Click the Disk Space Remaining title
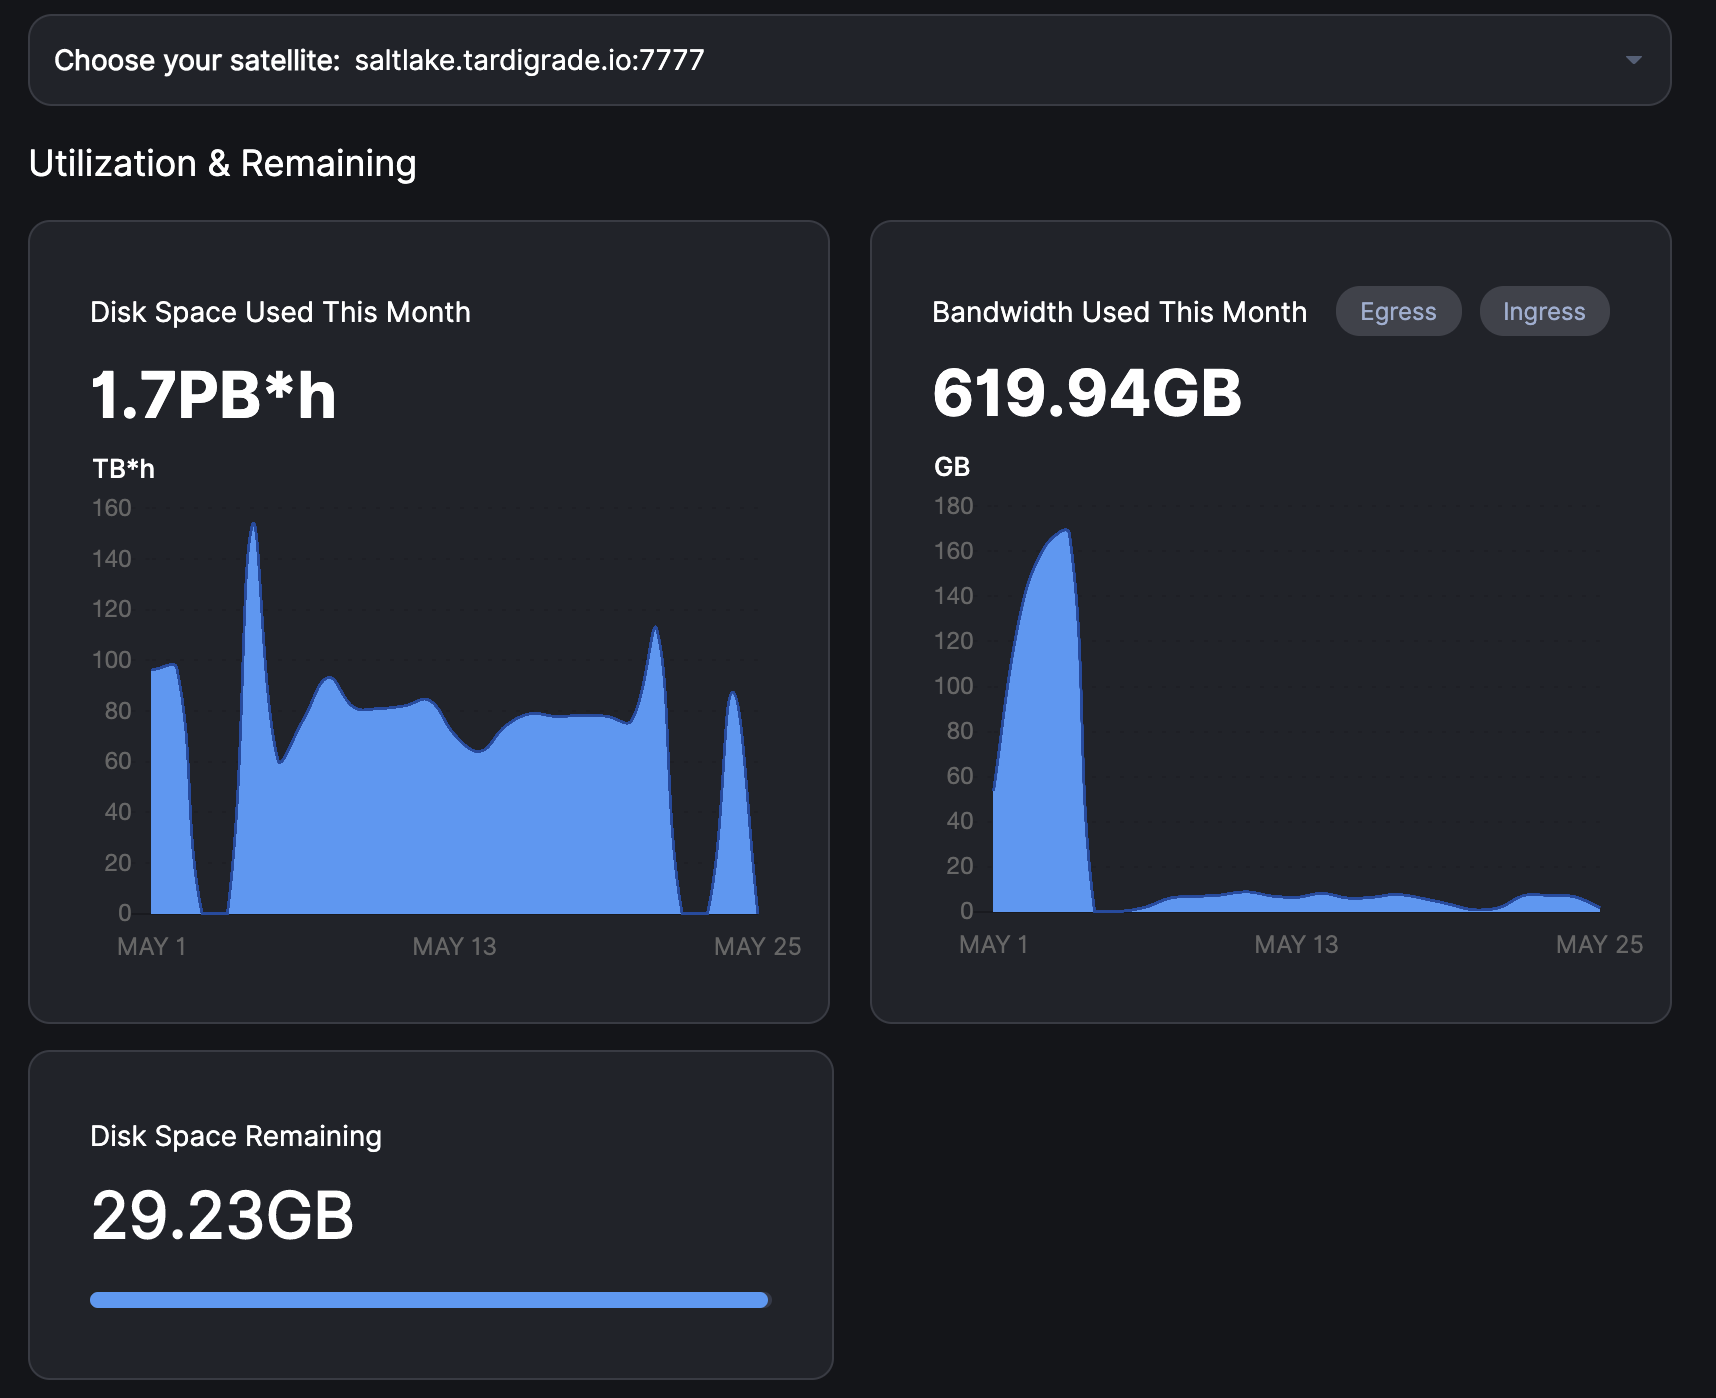This screenshot has height=1398, width=1716. [235, 1136]
